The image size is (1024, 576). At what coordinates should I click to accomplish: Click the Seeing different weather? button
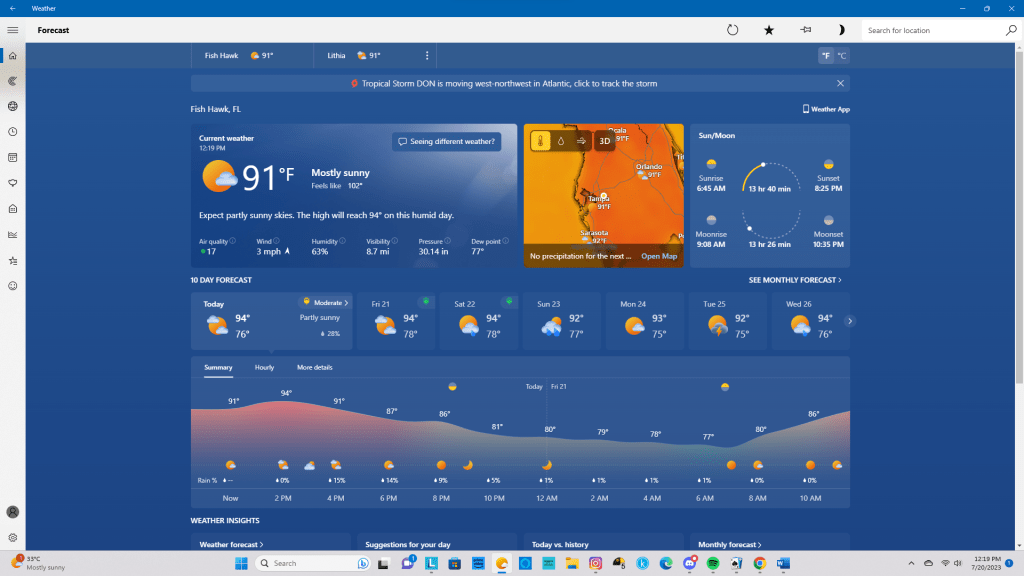coord(446,142)
